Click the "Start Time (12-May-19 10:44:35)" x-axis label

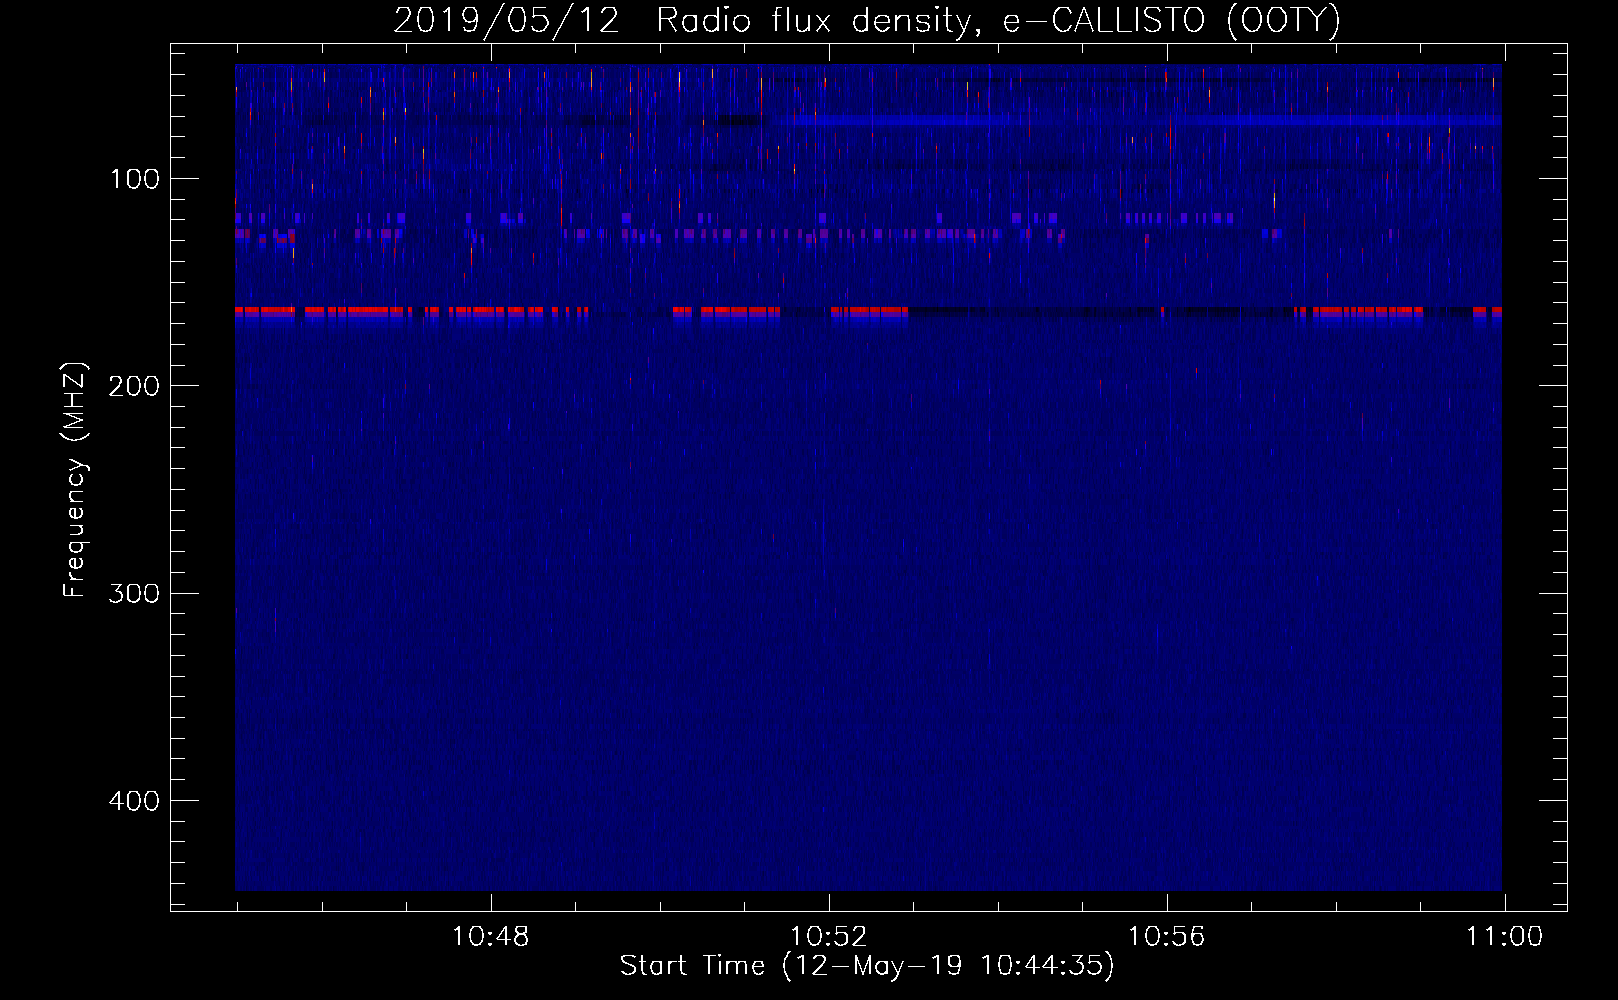867,966
